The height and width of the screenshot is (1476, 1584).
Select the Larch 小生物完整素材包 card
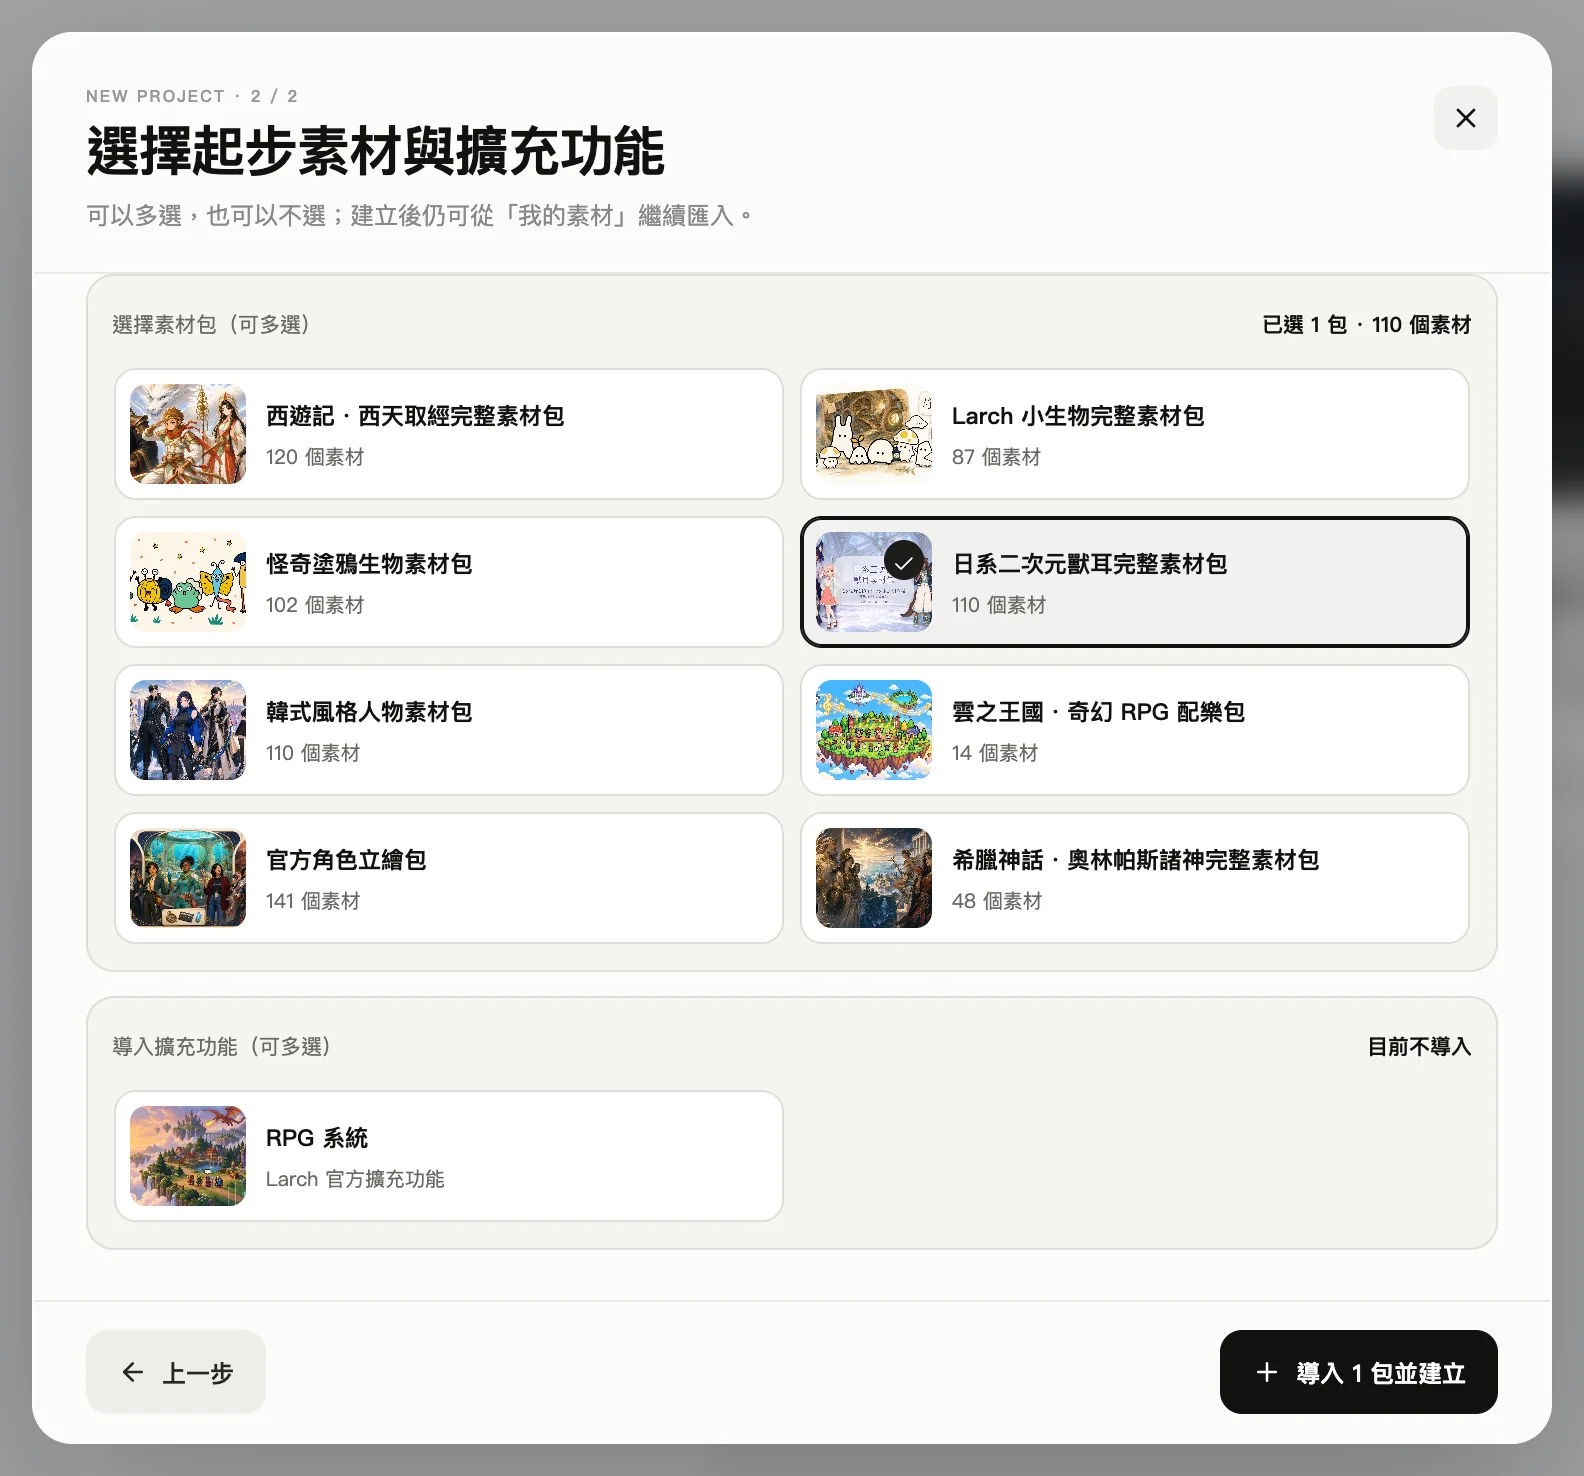(1135, 434)
